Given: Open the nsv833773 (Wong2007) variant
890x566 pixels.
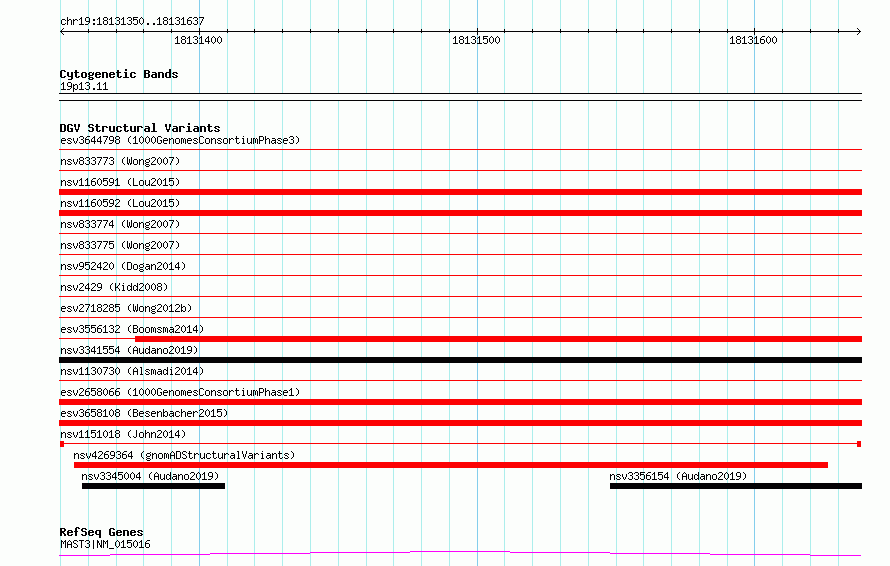Looking at the screenshot, I should coord(120,161).
